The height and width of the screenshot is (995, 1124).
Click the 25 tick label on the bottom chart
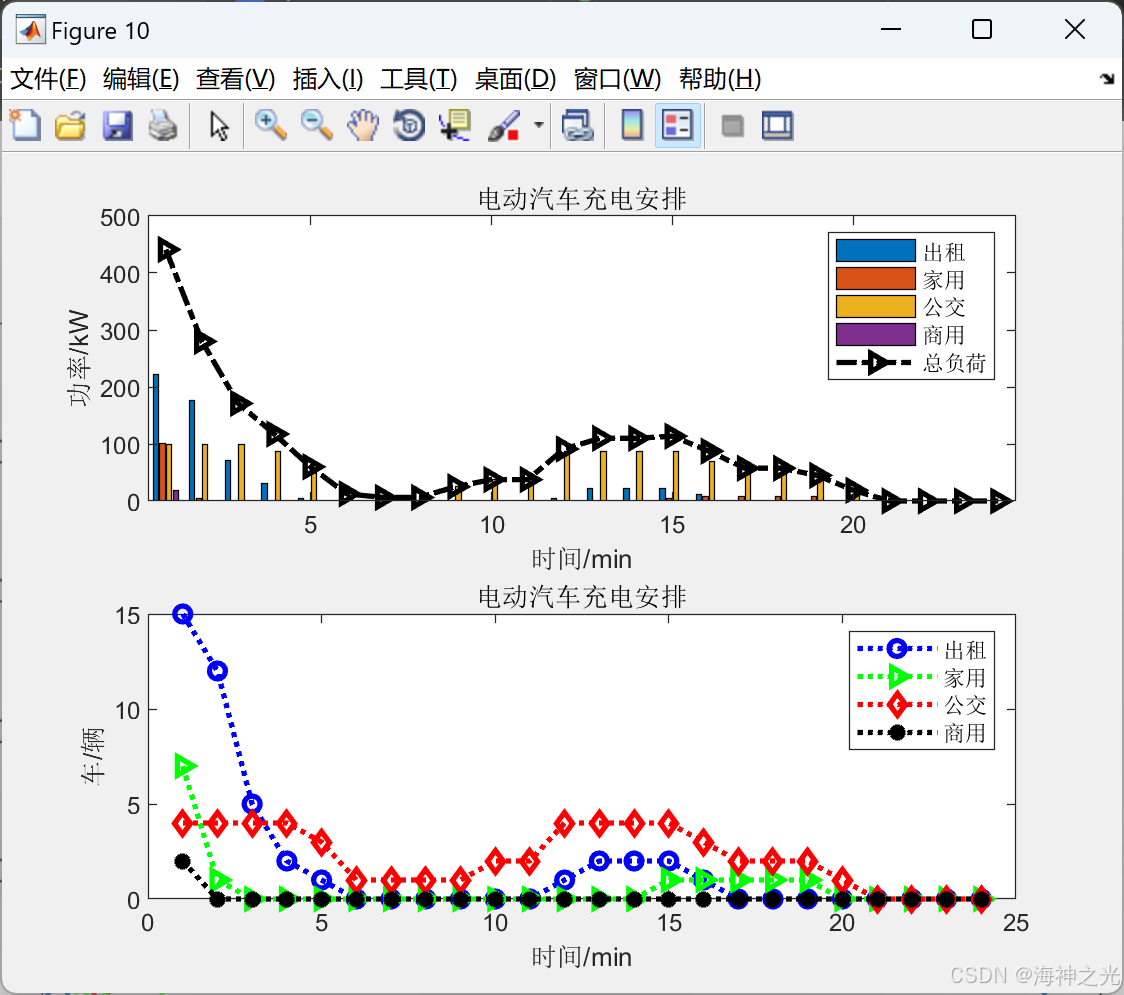[x=1015, y=923]
